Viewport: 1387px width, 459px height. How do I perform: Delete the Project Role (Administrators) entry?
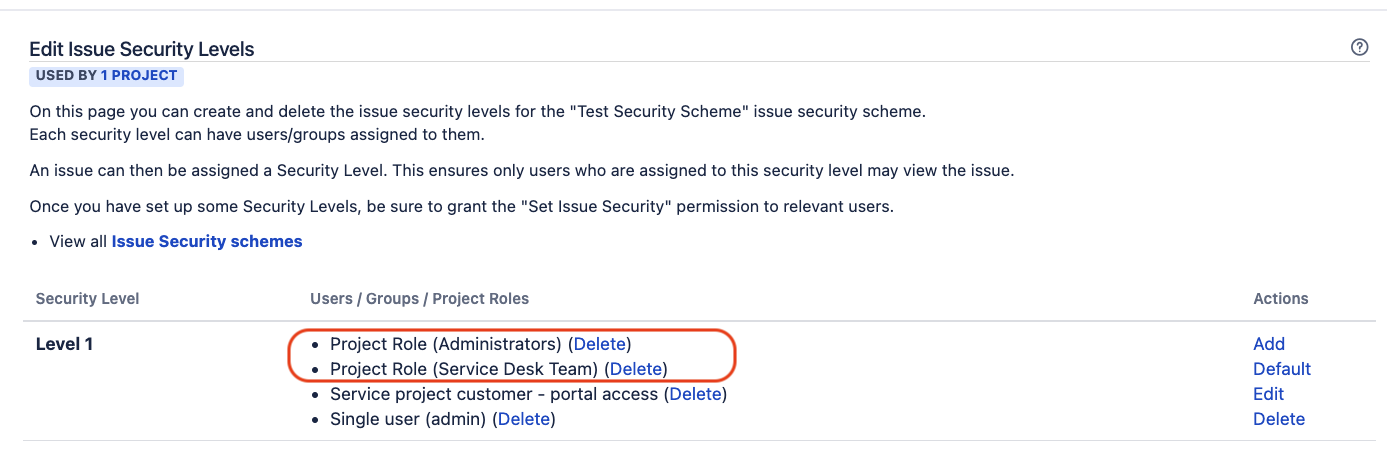point(599,344)
